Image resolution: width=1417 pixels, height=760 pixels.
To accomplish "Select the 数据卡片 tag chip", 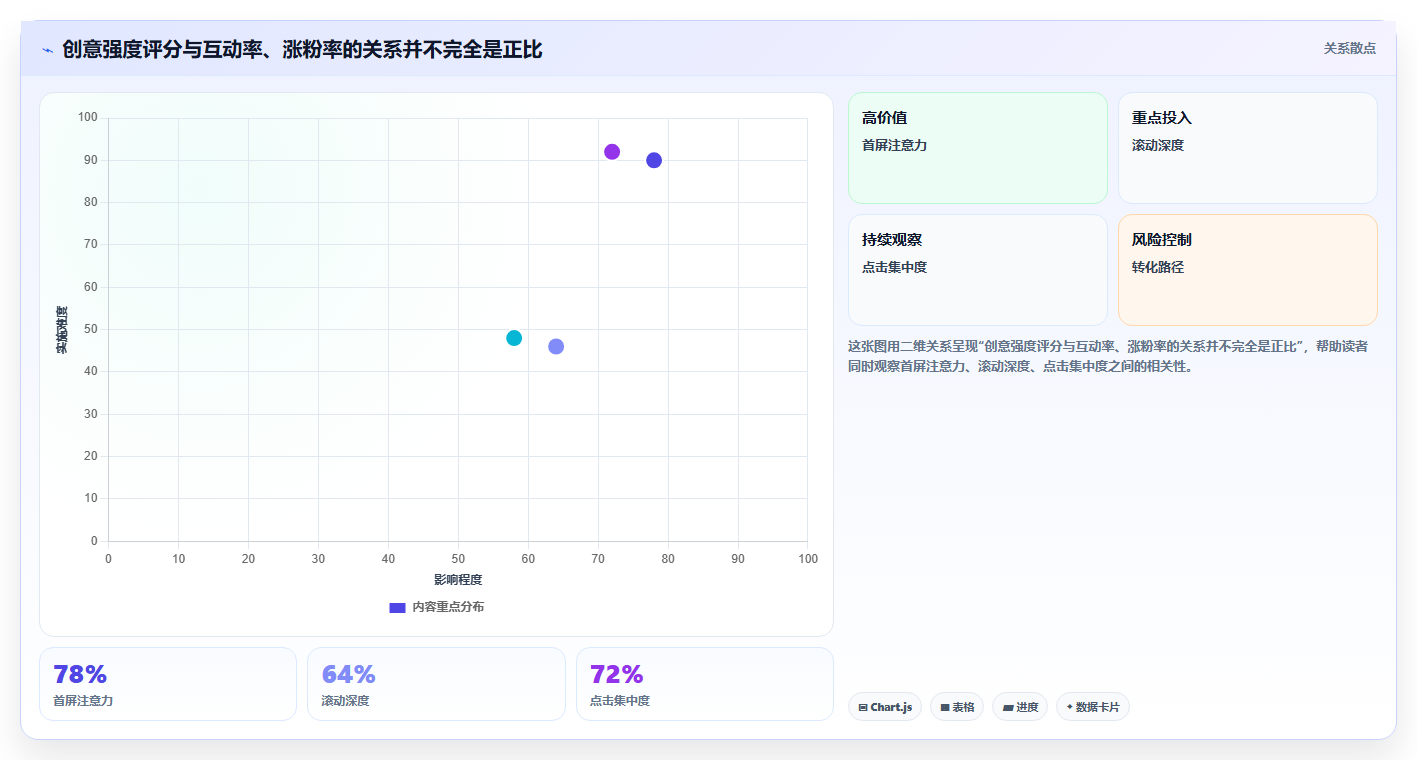I will (x=1092, y=707).
